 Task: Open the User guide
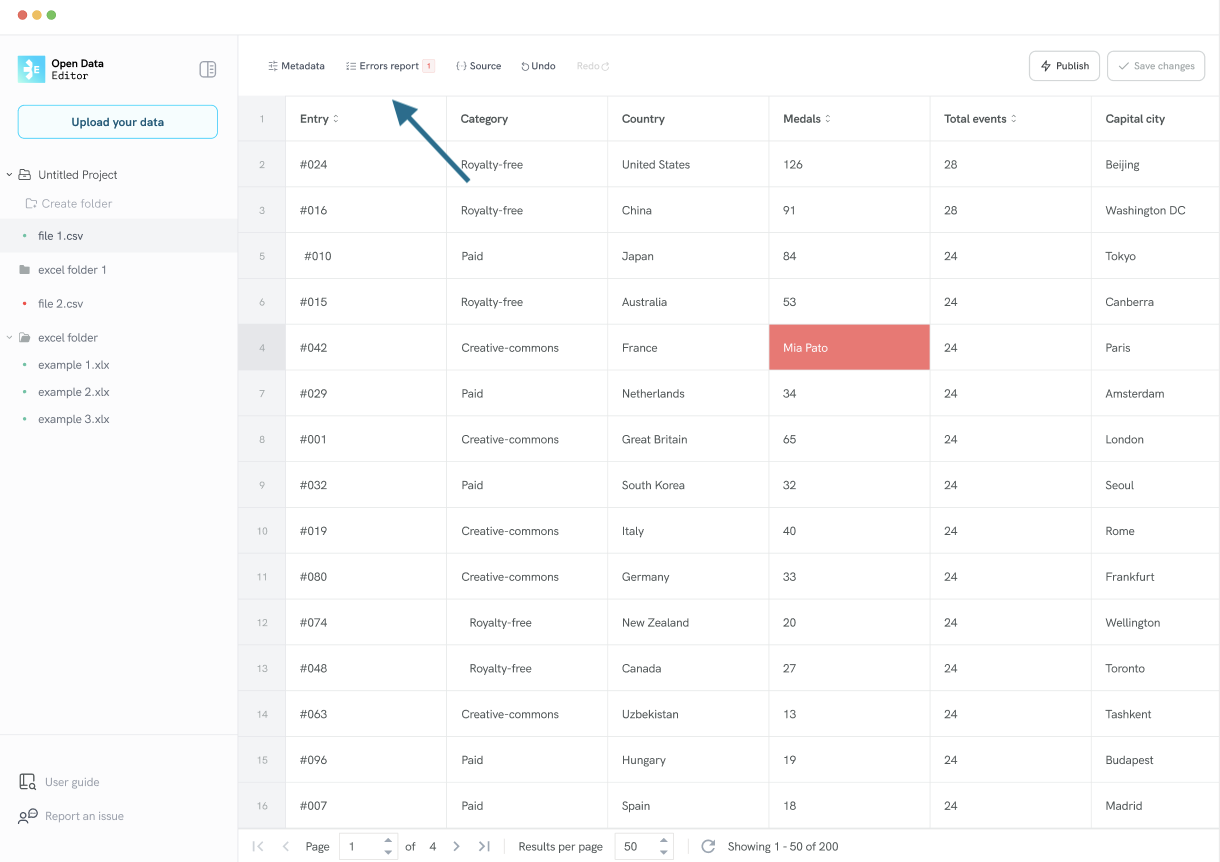72,782
